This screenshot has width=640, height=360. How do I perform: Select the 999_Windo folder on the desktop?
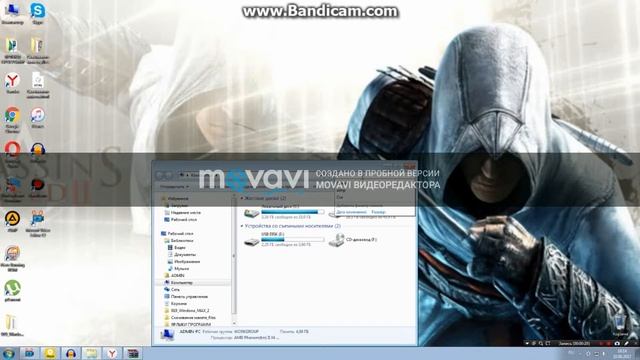pos(12,326)
